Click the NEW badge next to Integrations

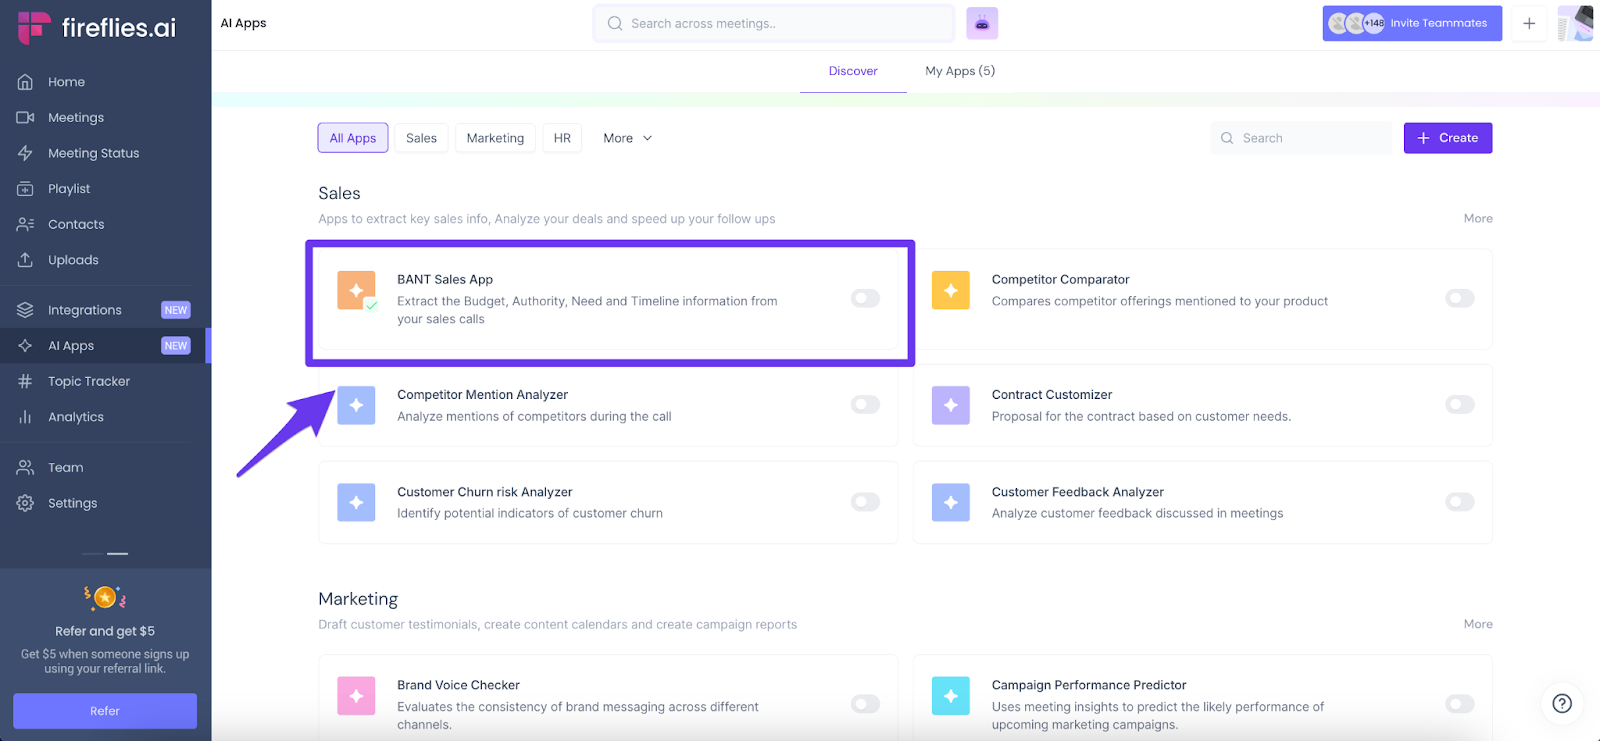click(176, 310)
